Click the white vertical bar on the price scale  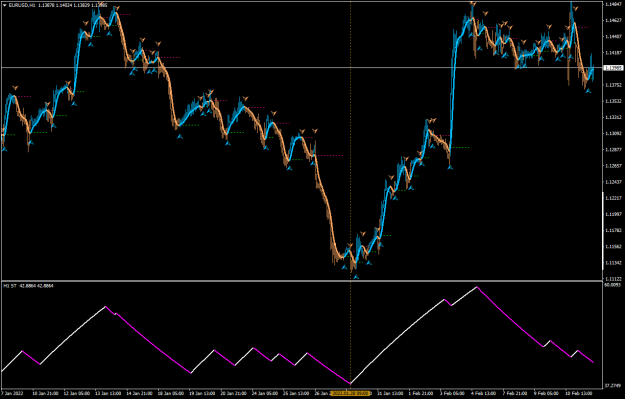coord(603,232)
